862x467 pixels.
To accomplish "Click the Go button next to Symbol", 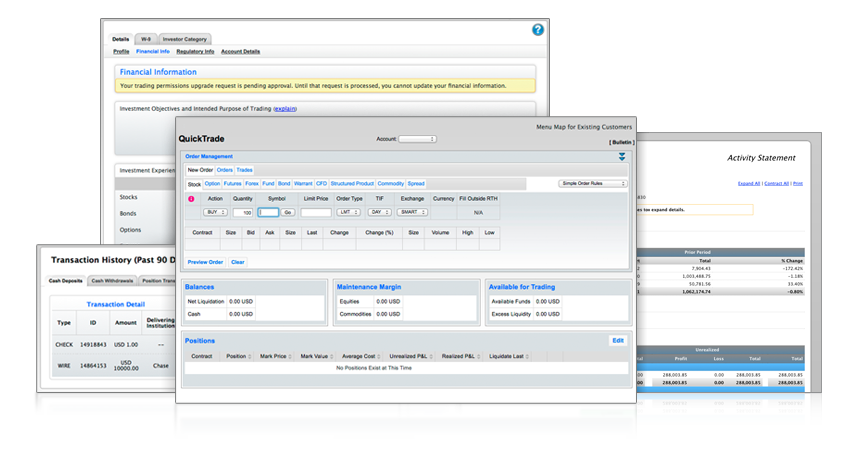I will click(x=288, y=212).
